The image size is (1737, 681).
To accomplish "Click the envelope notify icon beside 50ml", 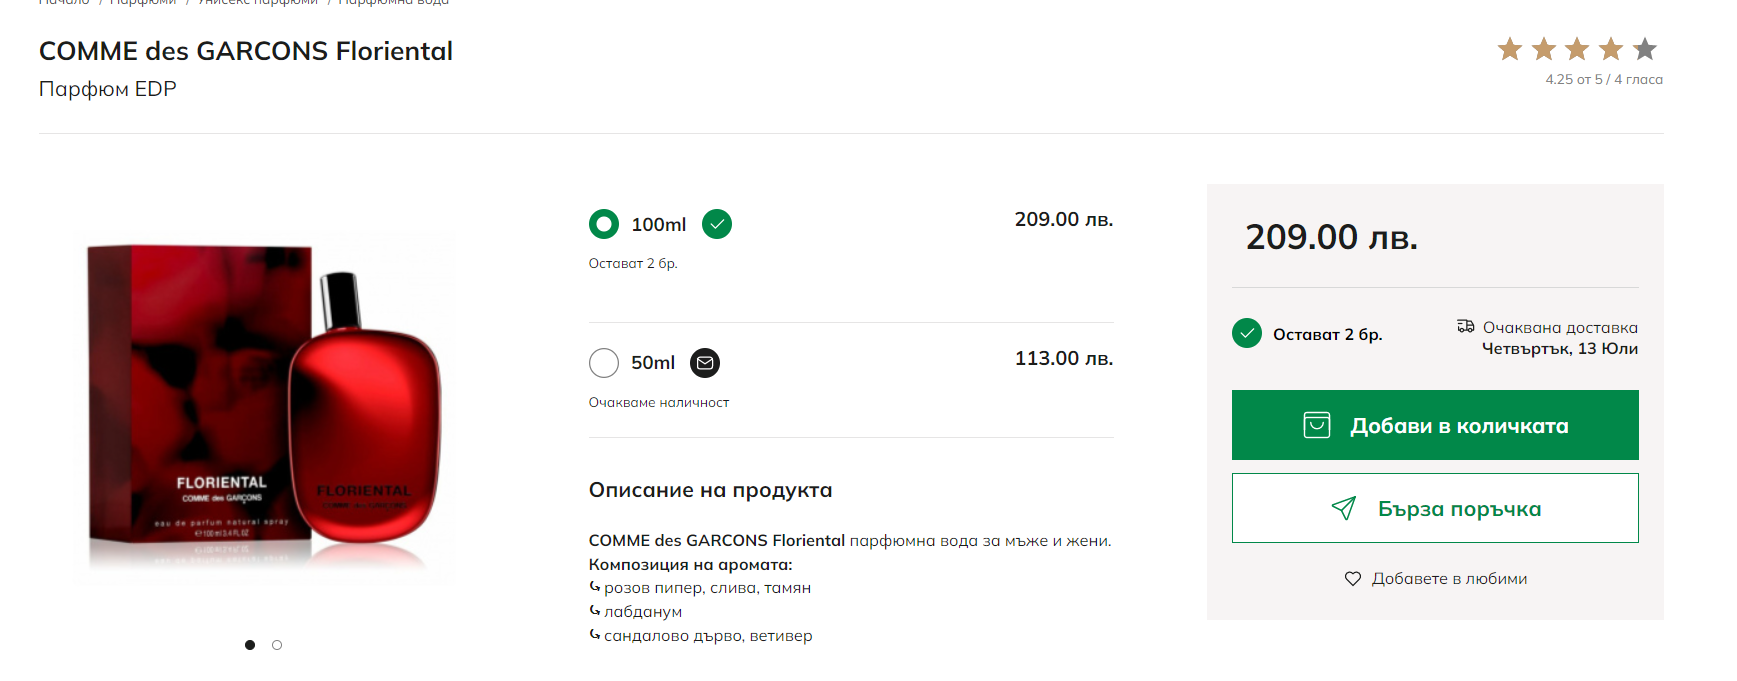I will tap(705, 363).
